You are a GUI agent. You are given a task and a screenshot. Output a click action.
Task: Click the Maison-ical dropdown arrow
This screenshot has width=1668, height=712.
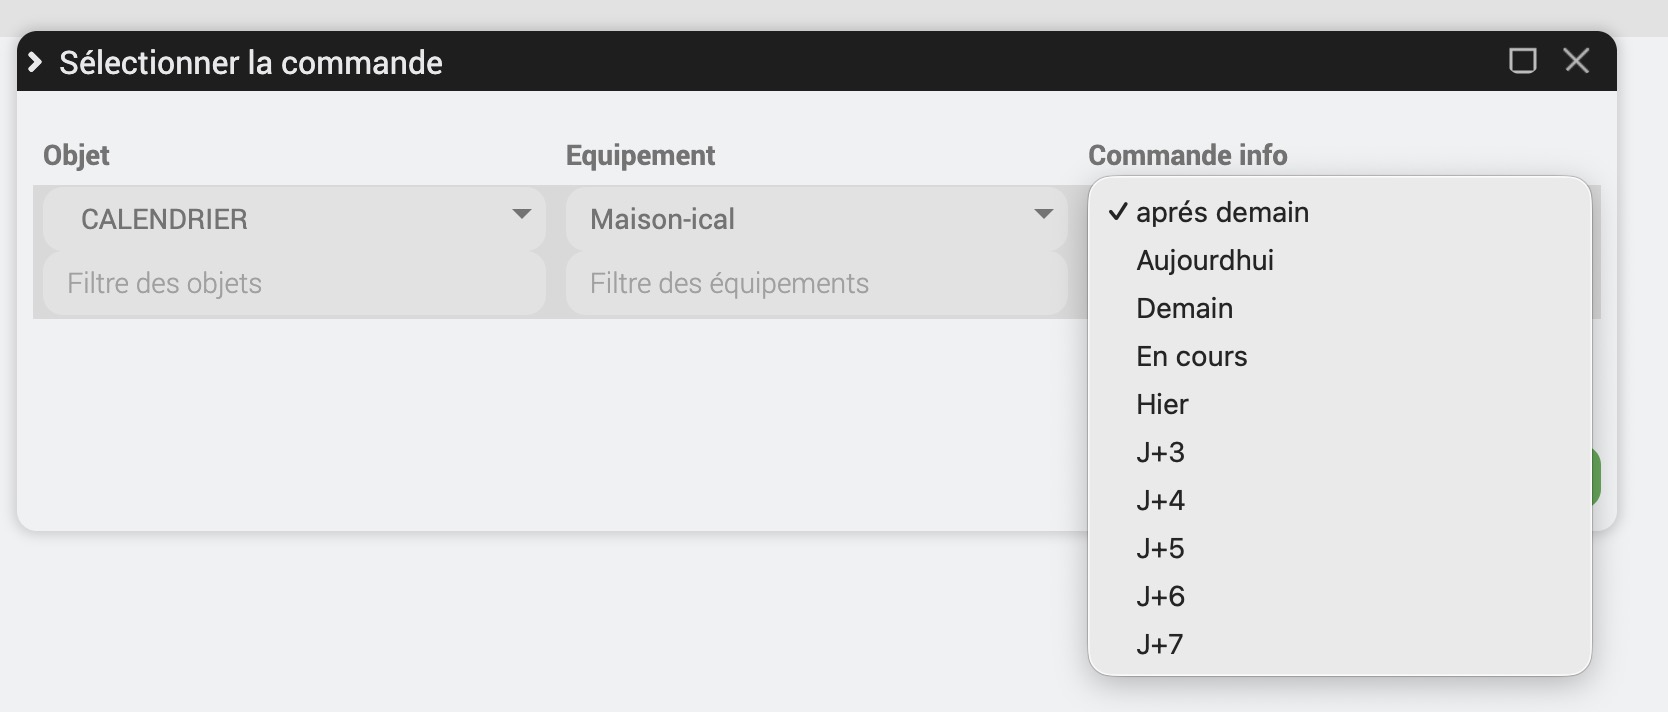tap(1043, 214)
